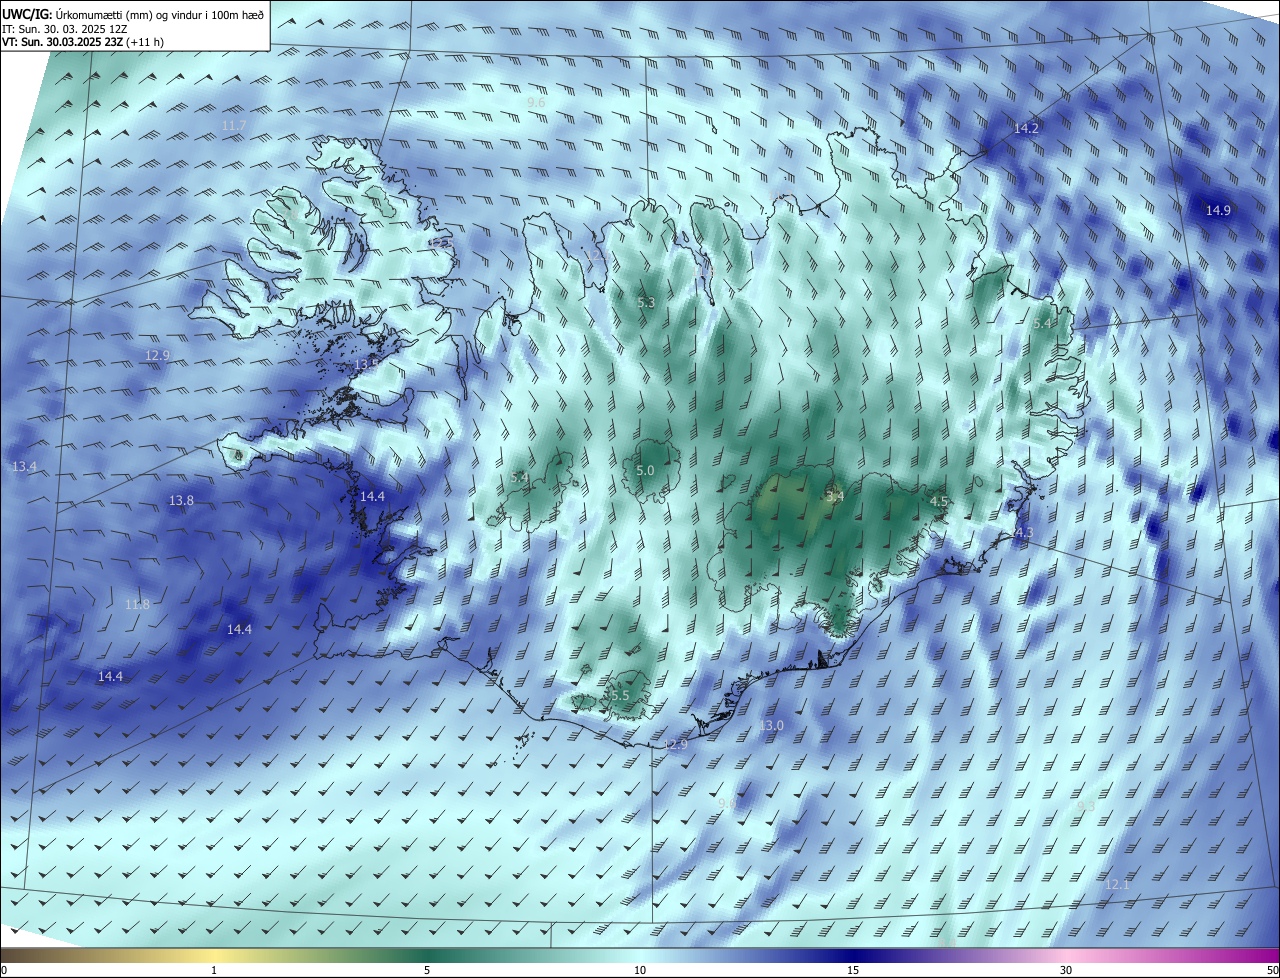Click the 5.3 value label on the map

(x=646, y=302)
